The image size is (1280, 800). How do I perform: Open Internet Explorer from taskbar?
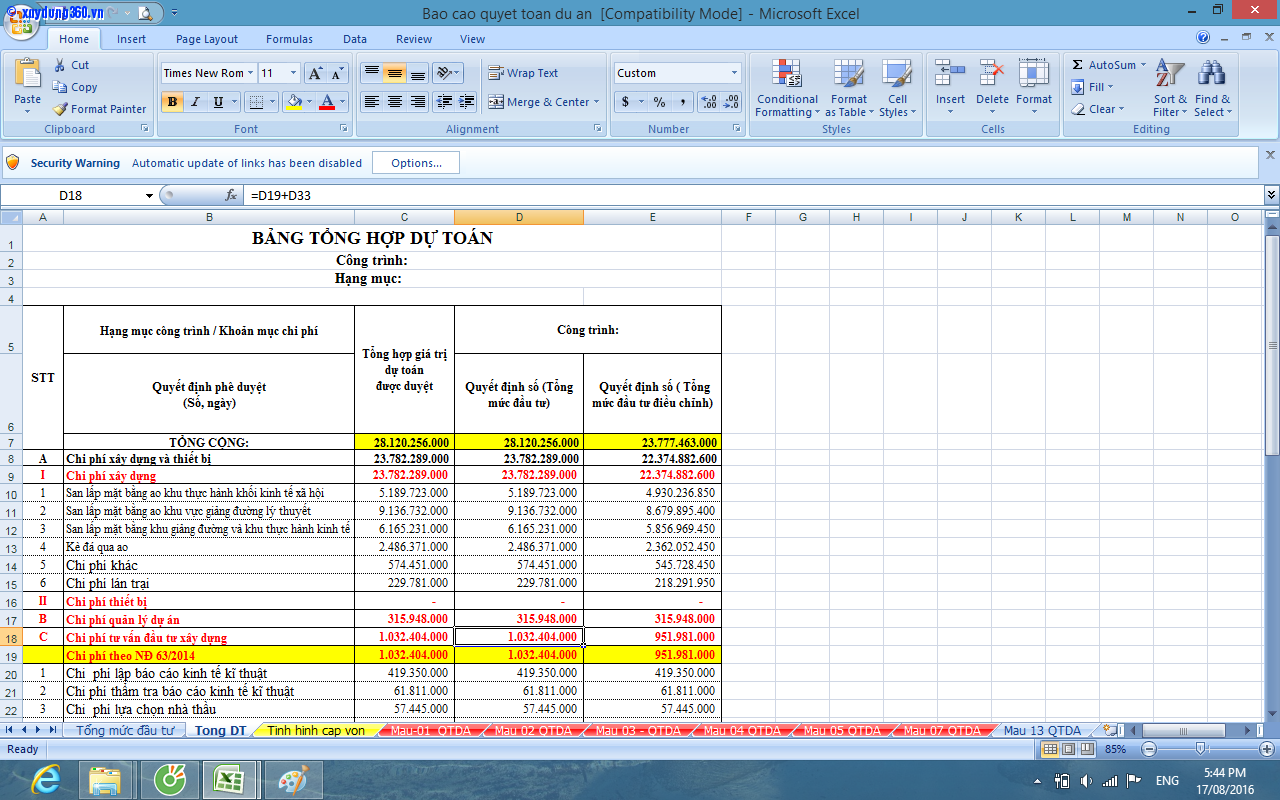coord(45,779)
